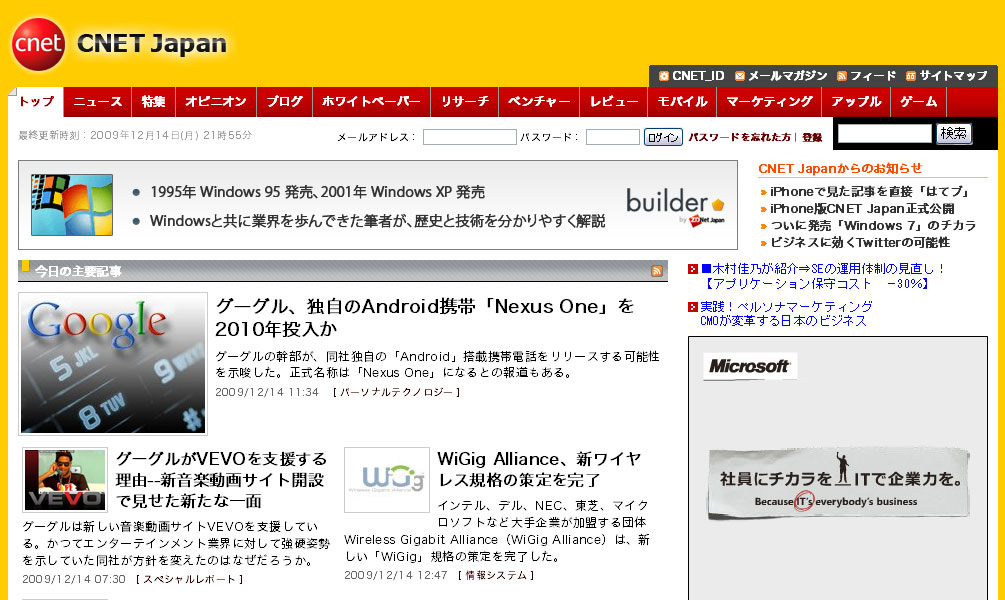Click the メールマガジン mail icon link
The width and height of the screenshot is (1005, 600).
(x=740, y=76)
